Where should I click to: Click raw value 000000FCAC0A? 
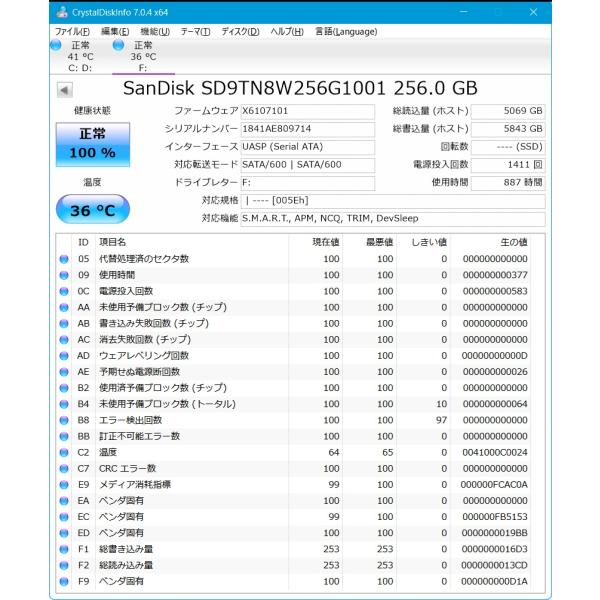[494, 485]
